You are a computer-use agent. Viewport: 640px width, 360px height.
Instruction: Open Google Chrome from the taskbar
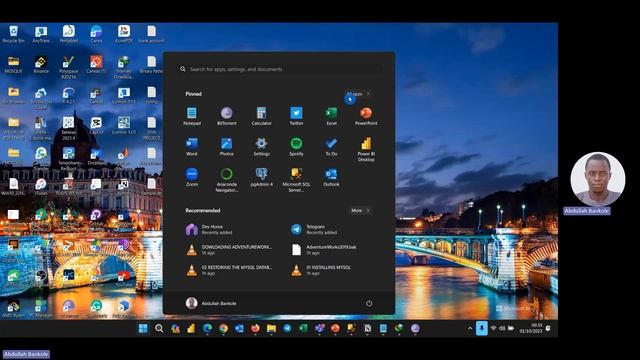pos(223,328)
